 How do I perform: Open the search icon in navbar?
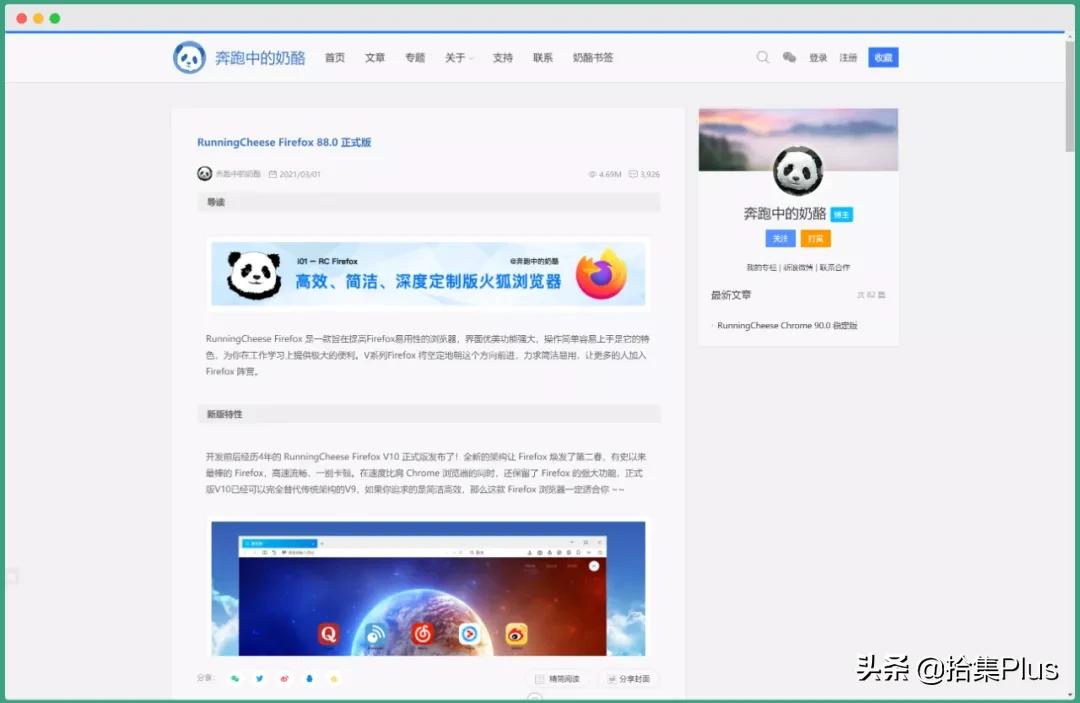763,57
